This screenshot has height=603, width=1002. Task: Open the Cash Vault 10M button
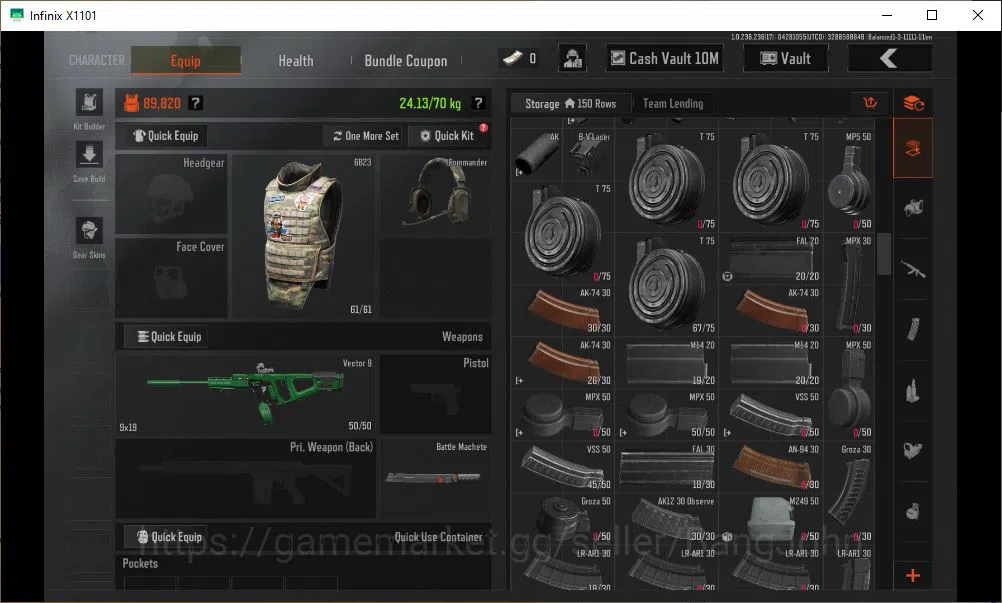[x=665, y=59]
